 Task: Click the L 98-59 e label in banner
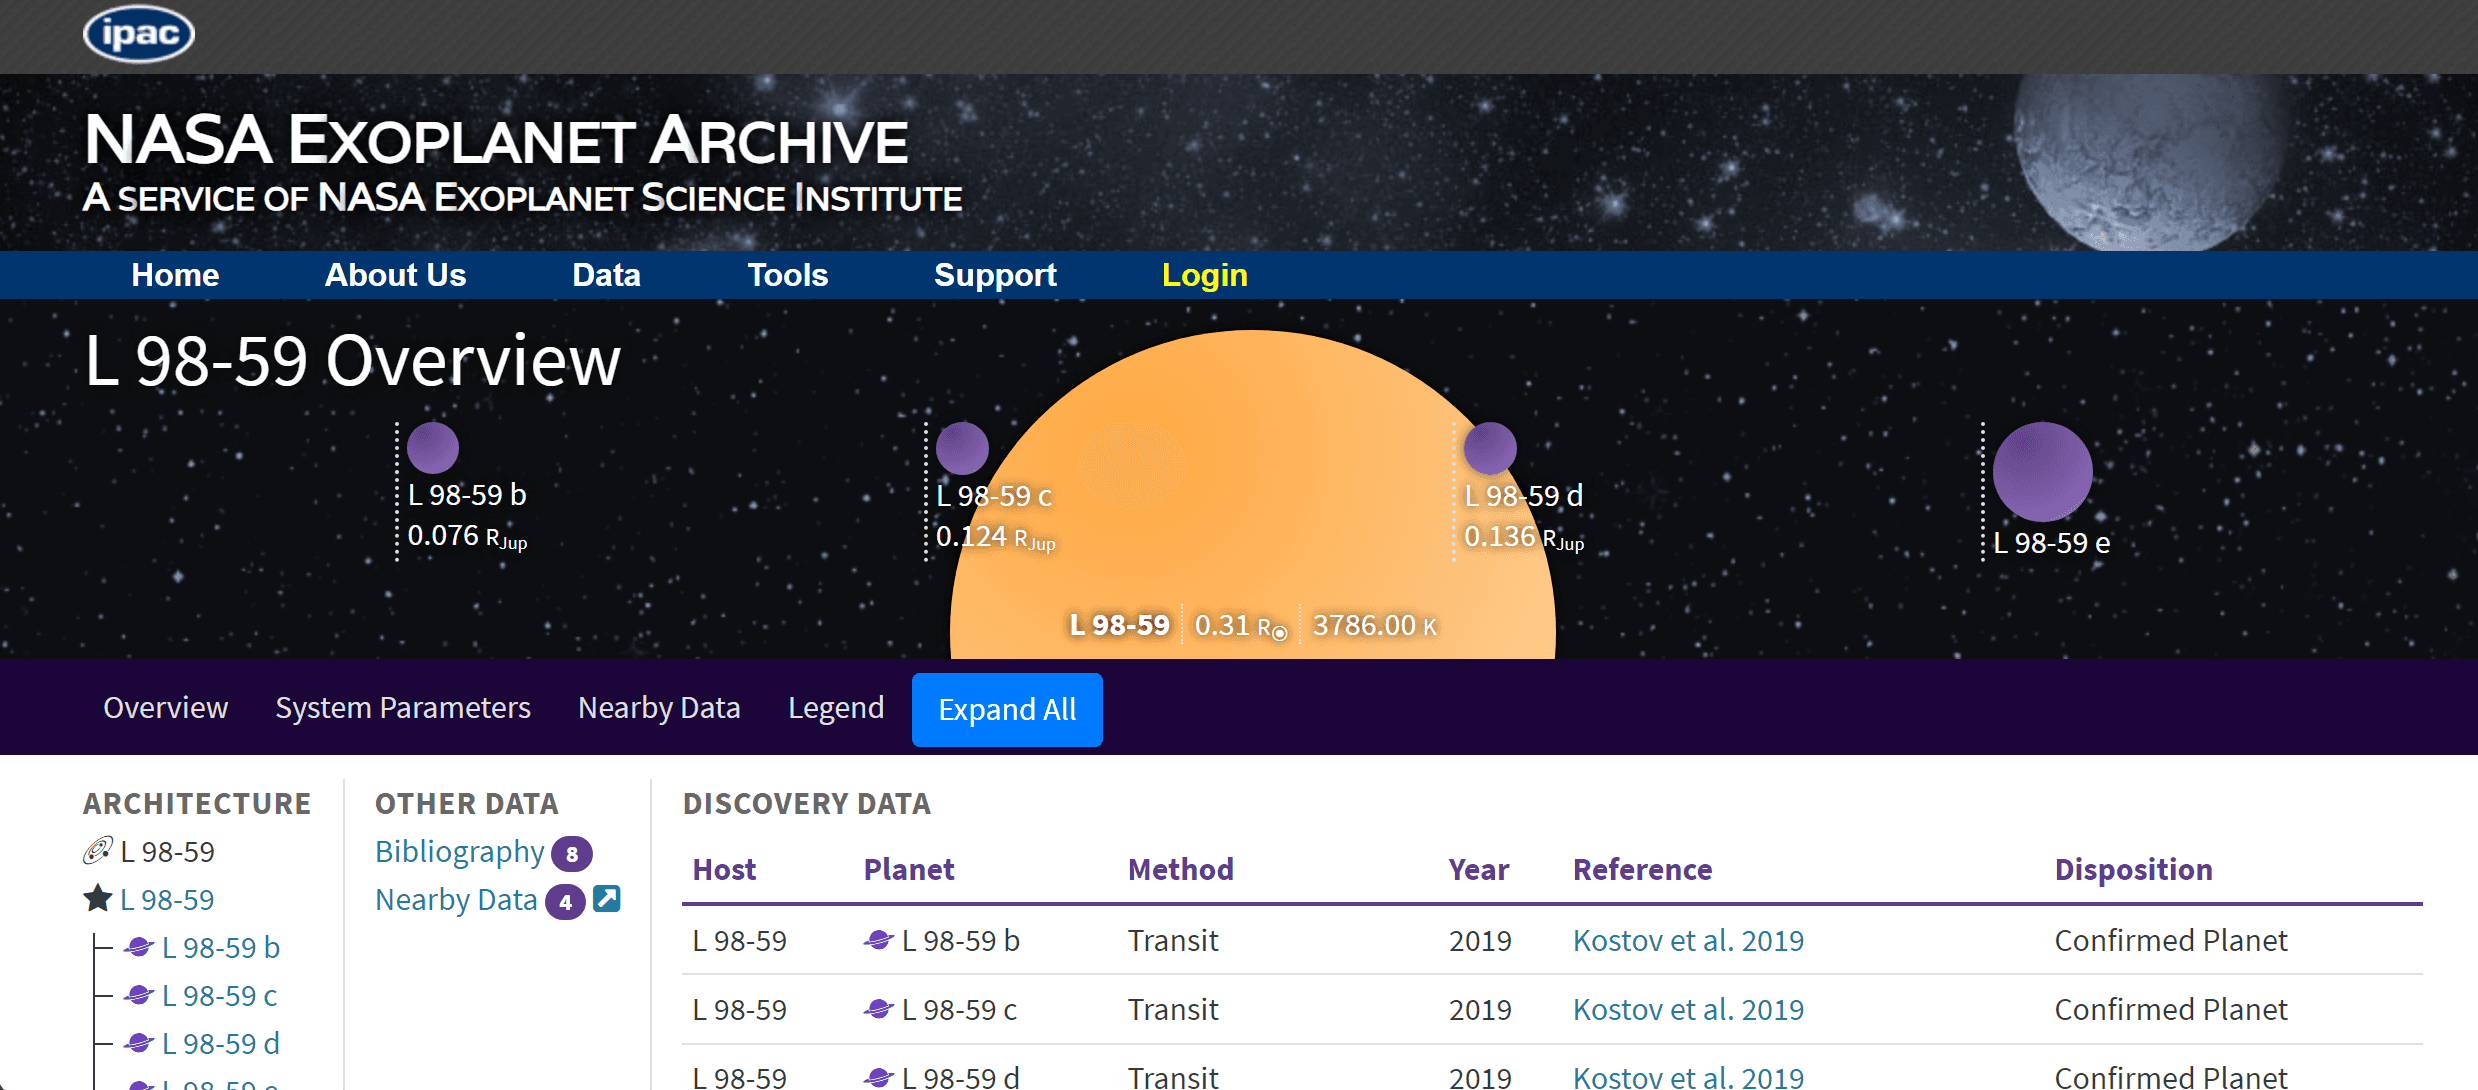point(2052,542)
